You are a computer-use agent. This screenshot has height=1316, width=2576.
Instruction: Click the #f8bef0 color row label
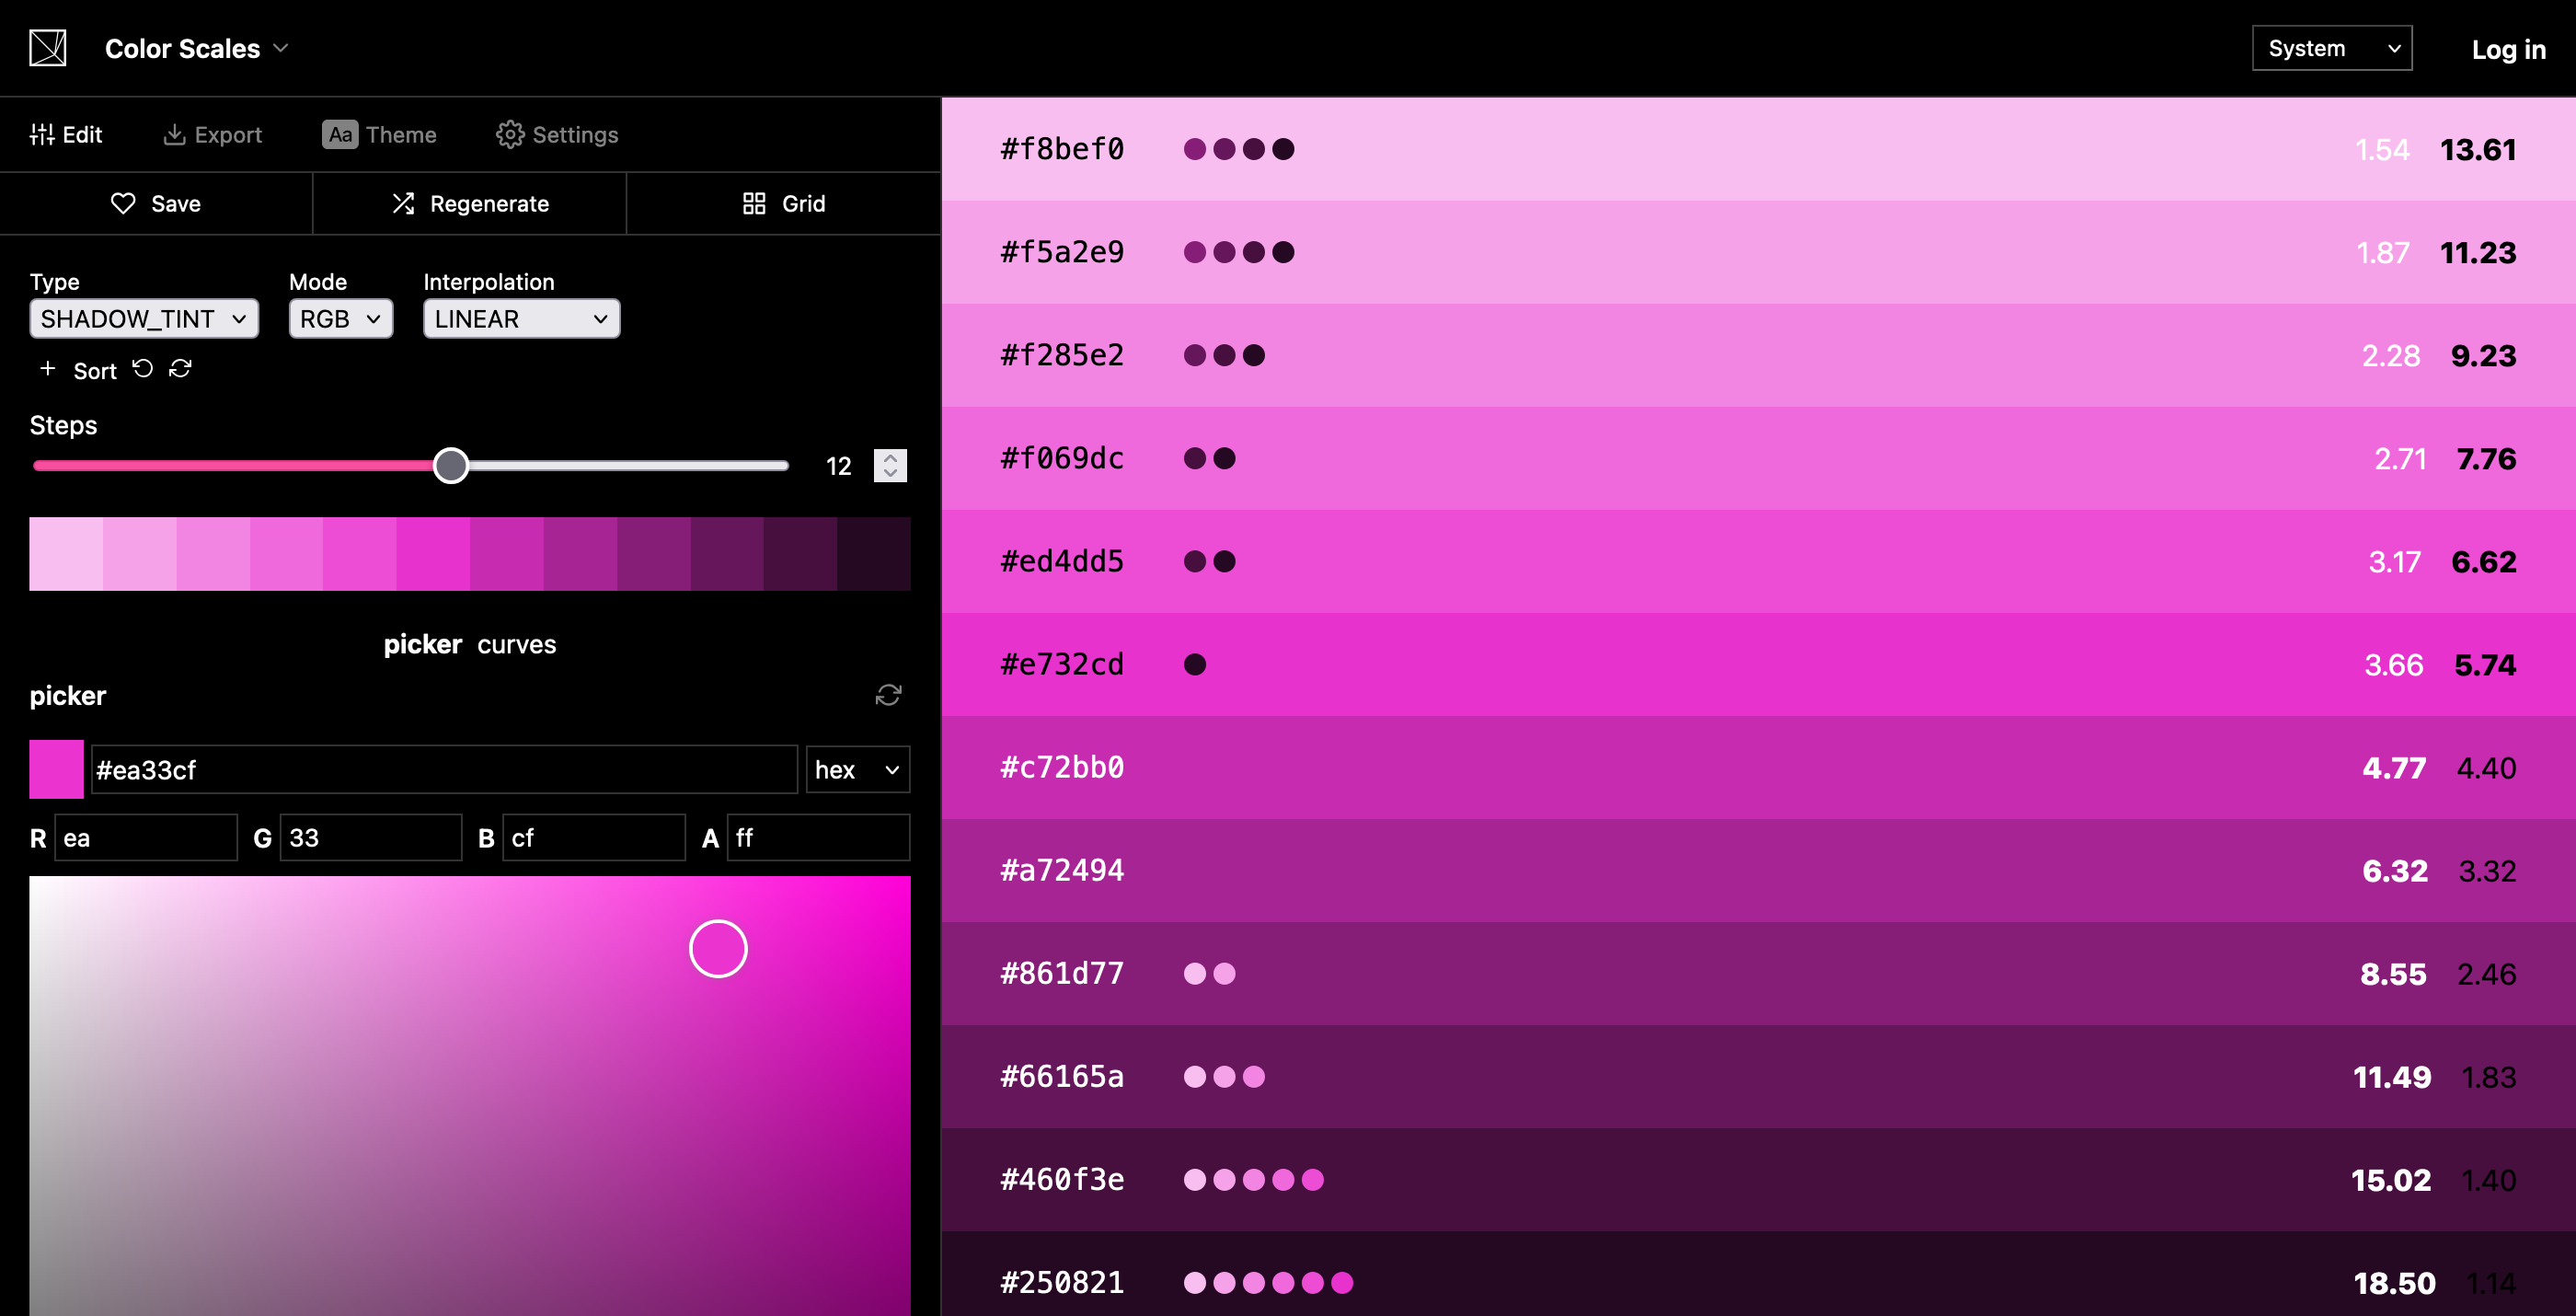pyautogui.click(x=1062, y=149)
